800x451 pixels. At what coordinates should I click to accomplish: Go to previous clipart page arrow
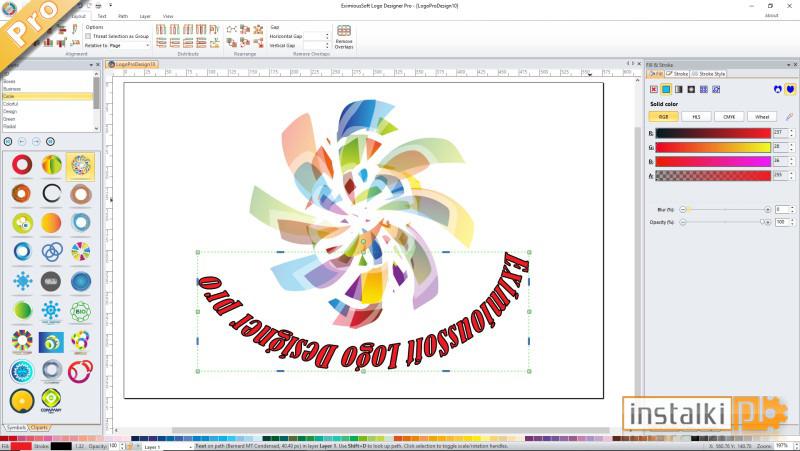pos(22,141)
